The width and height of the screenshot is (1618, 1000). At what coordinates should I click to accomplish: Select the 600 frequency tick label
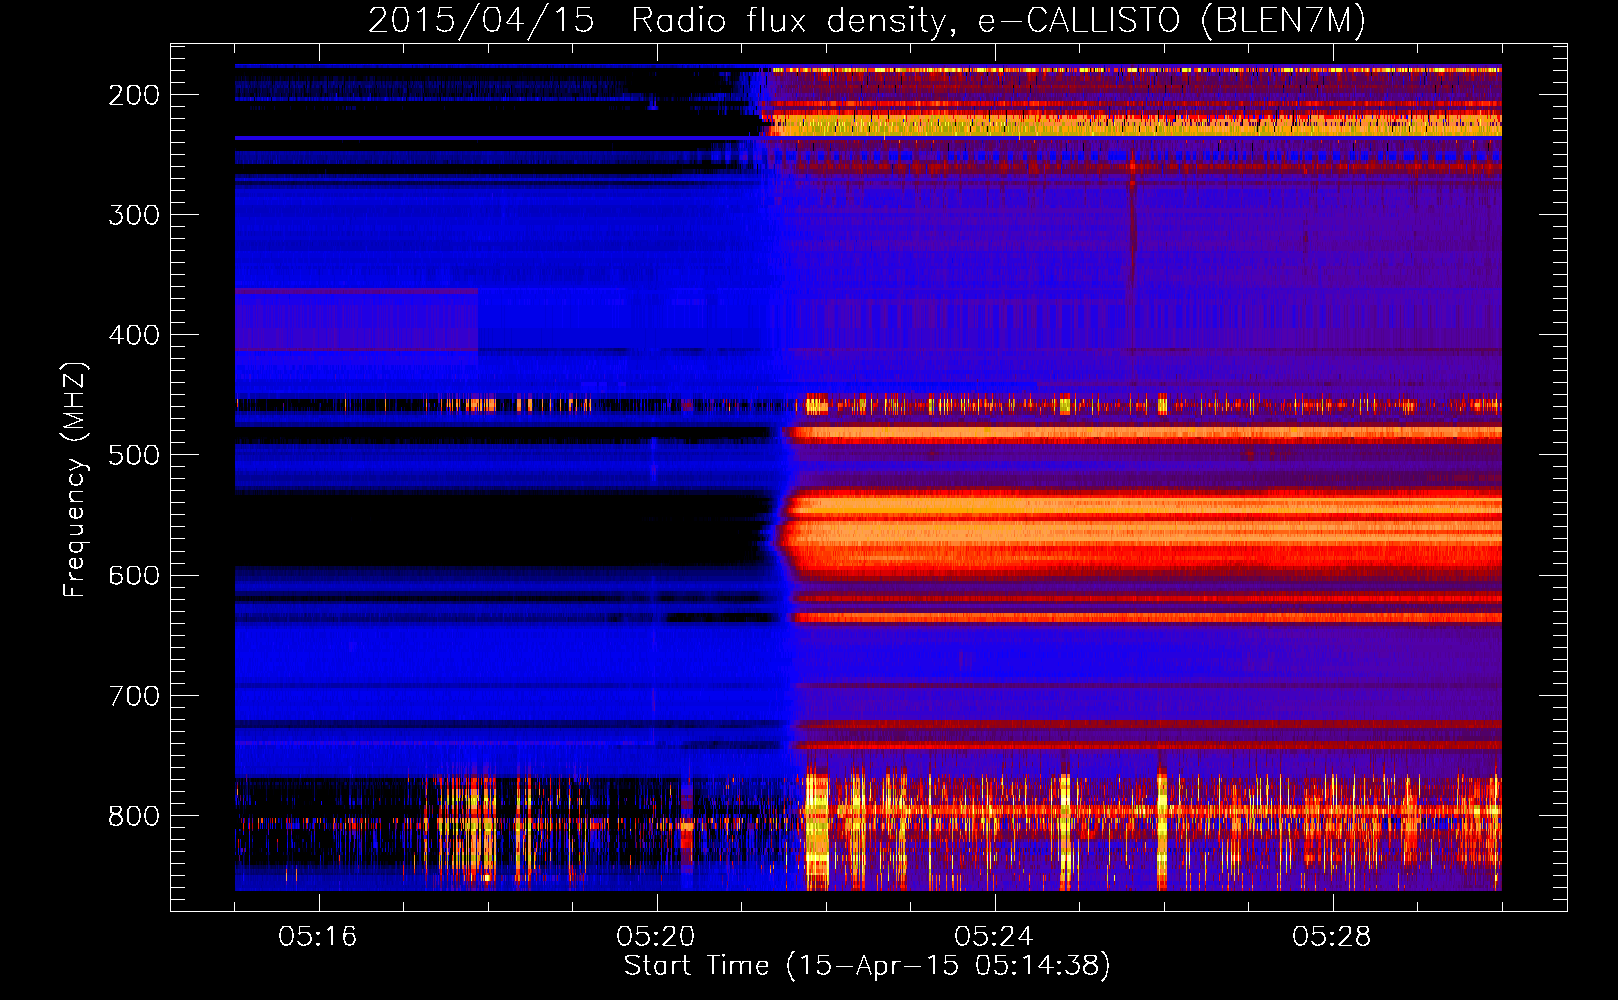click(x=133, y=575)
